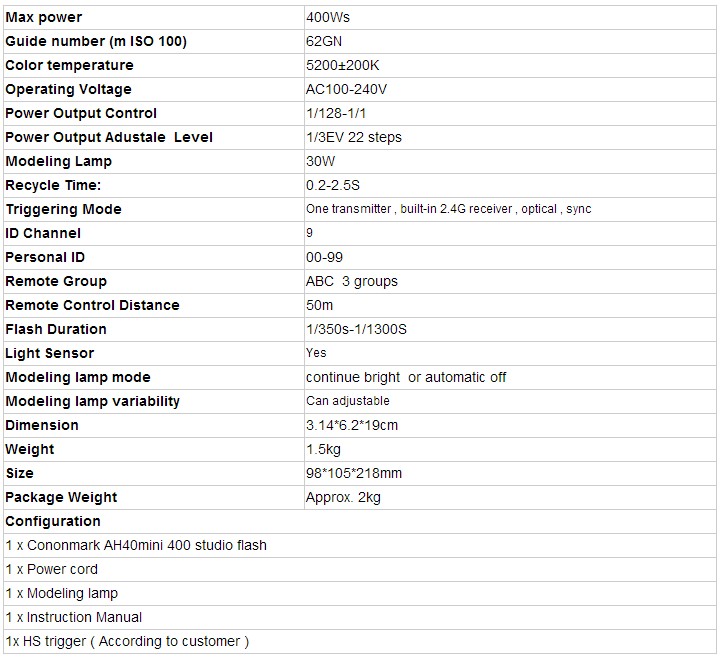721x664 pixels.
Task: Select the Guide number row label
Action: 96,41
